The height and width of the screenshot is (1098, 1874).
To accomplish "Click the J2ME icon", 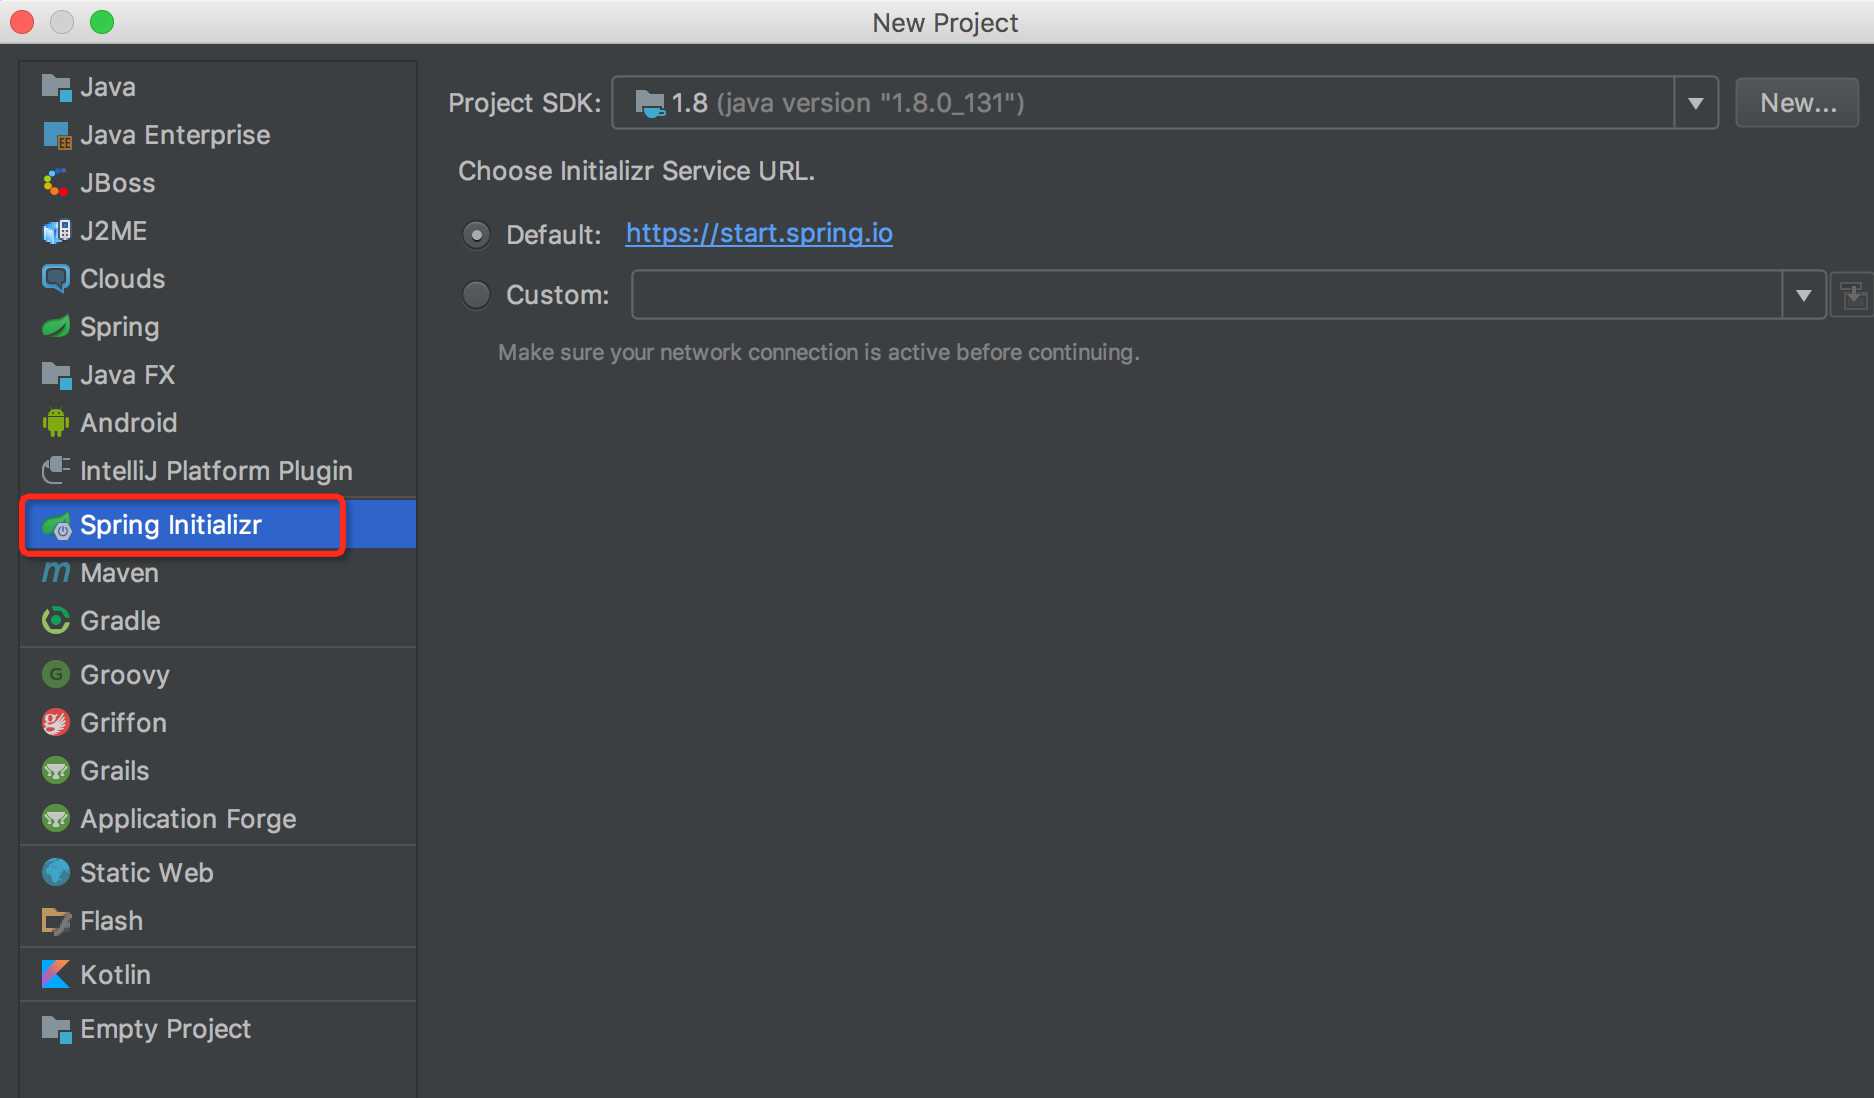I will click(56, 231).
